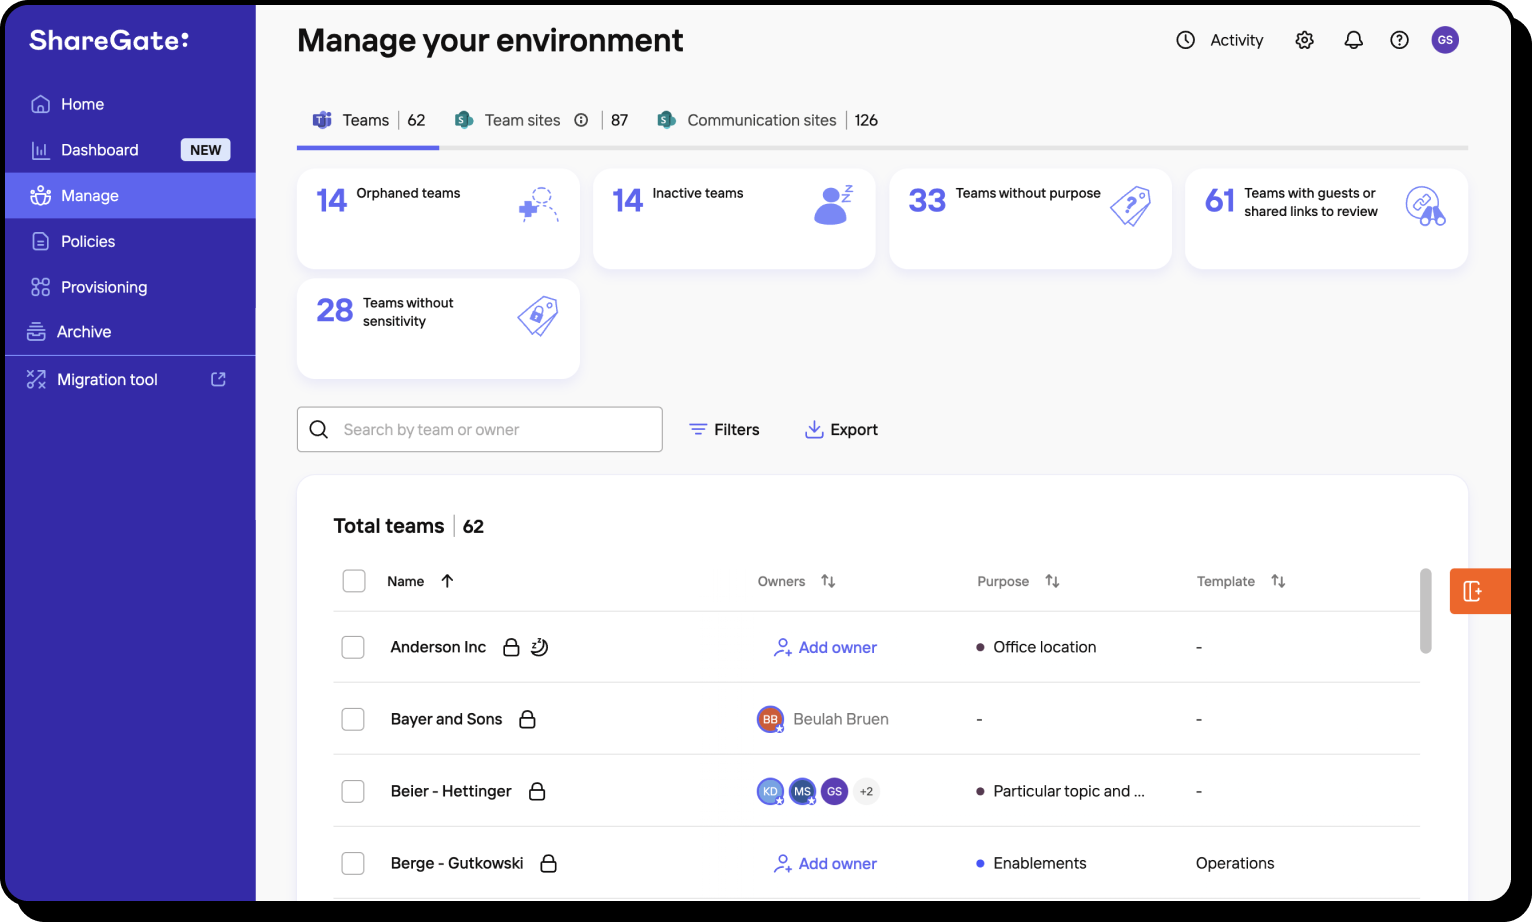
Task: Add owner for Berge - Gutkowski
Action: 826,863
